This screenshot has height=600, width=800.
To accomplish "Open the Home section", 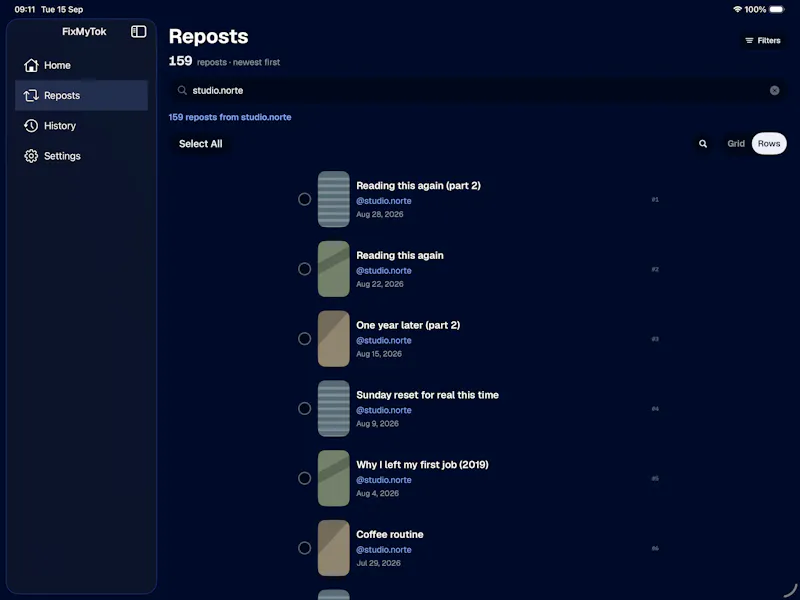I will click(81, 65).
